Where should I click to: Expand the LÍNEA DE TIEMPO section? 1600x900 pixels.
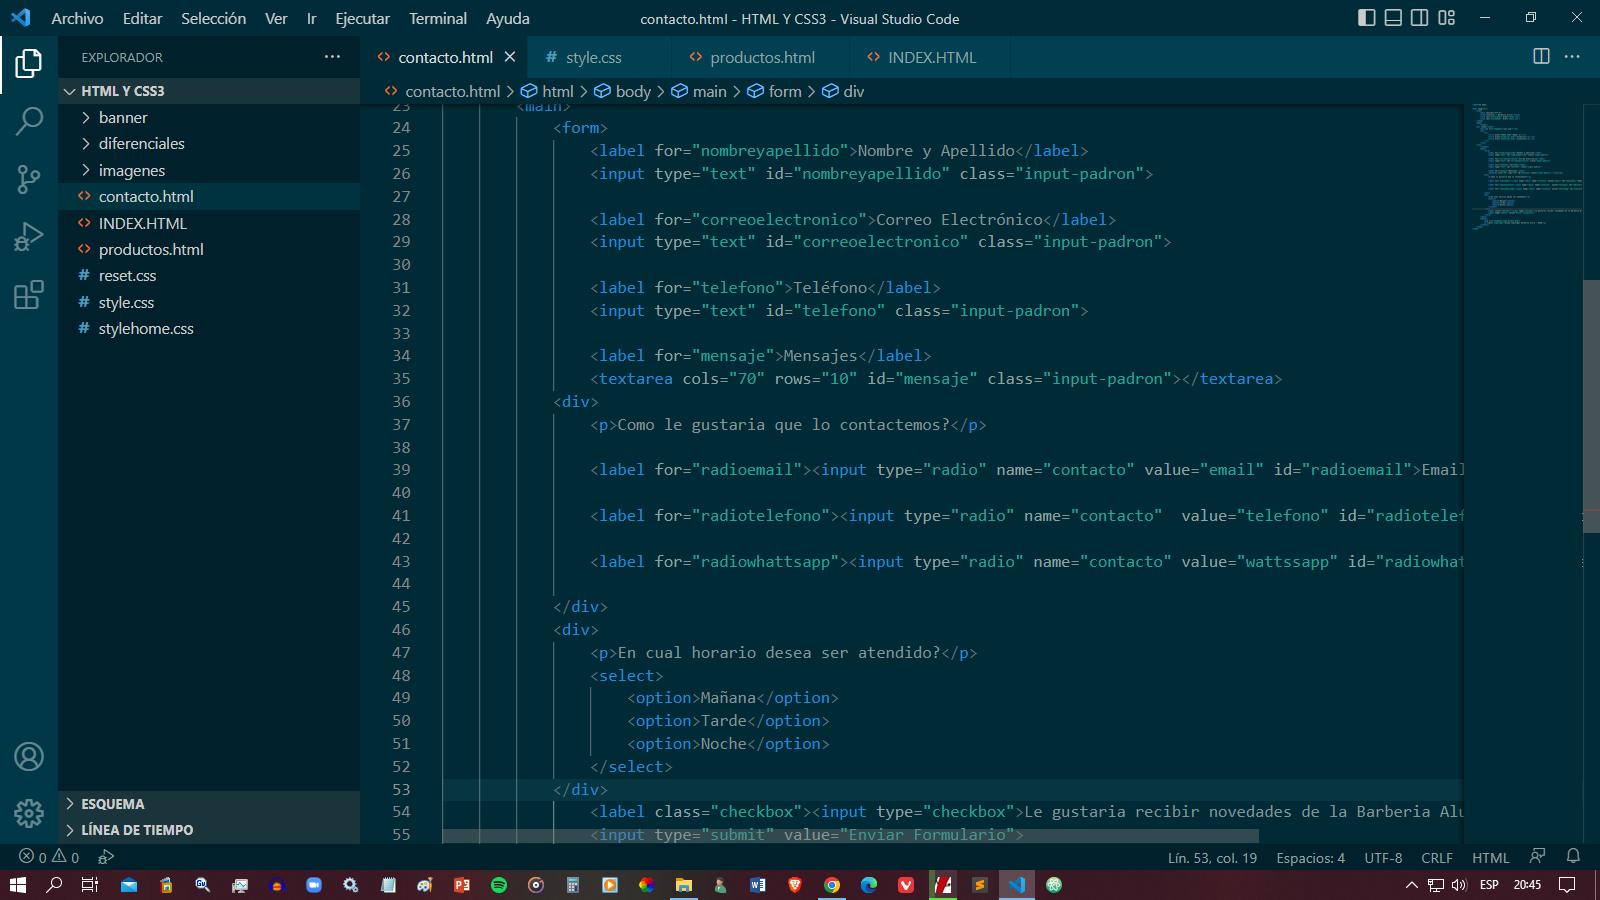[x=209, y=830]
